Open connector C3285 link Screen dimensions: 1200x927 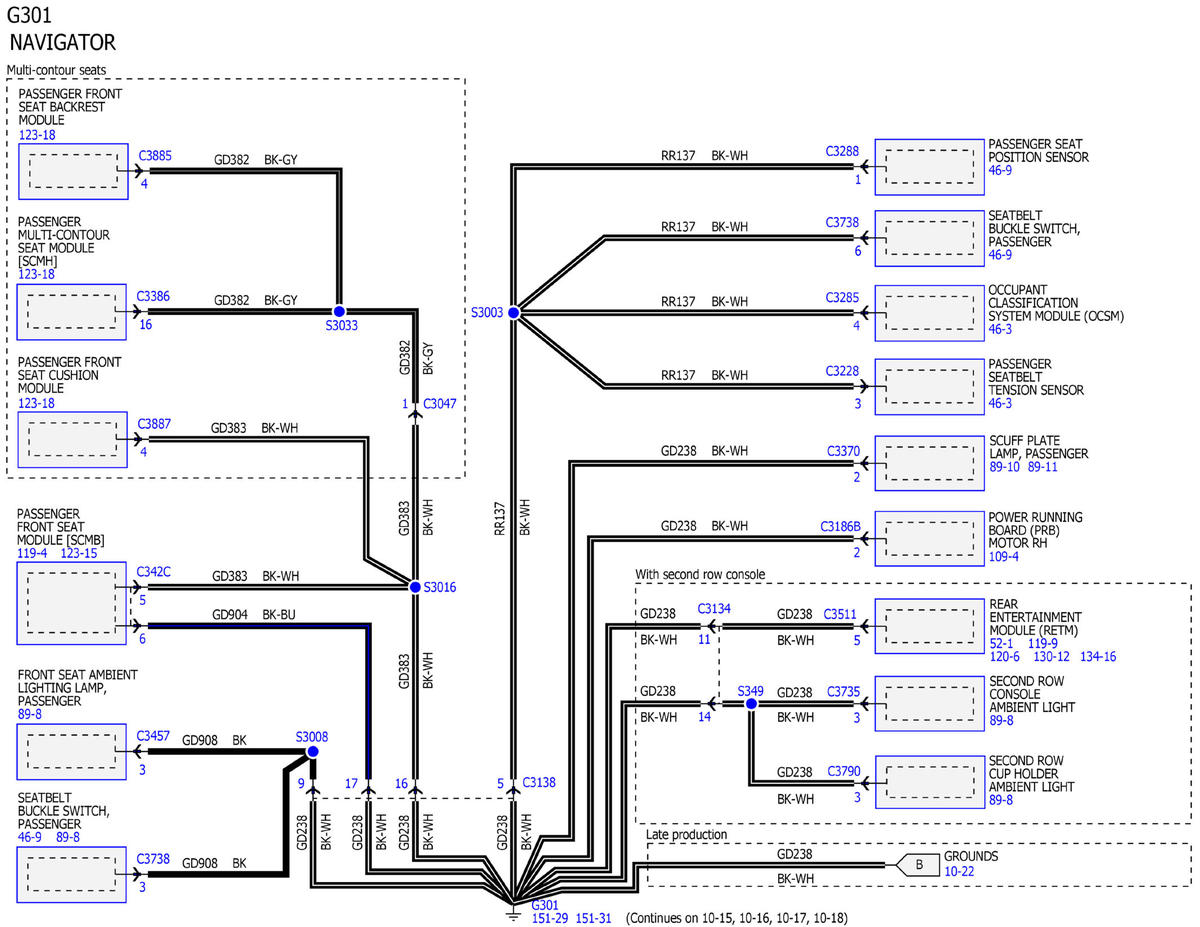click(842, 297)
